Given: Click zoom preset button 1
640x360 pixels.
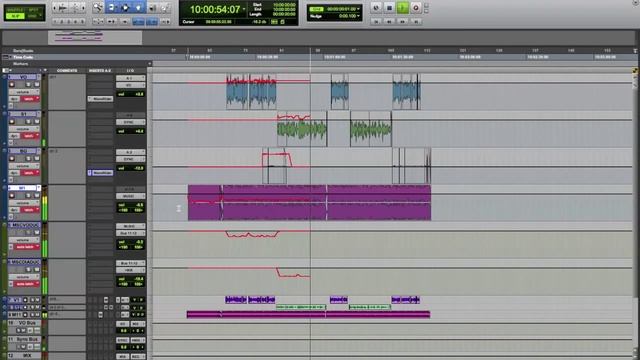Looking at the screenshot, I should [x=55, y=21].
